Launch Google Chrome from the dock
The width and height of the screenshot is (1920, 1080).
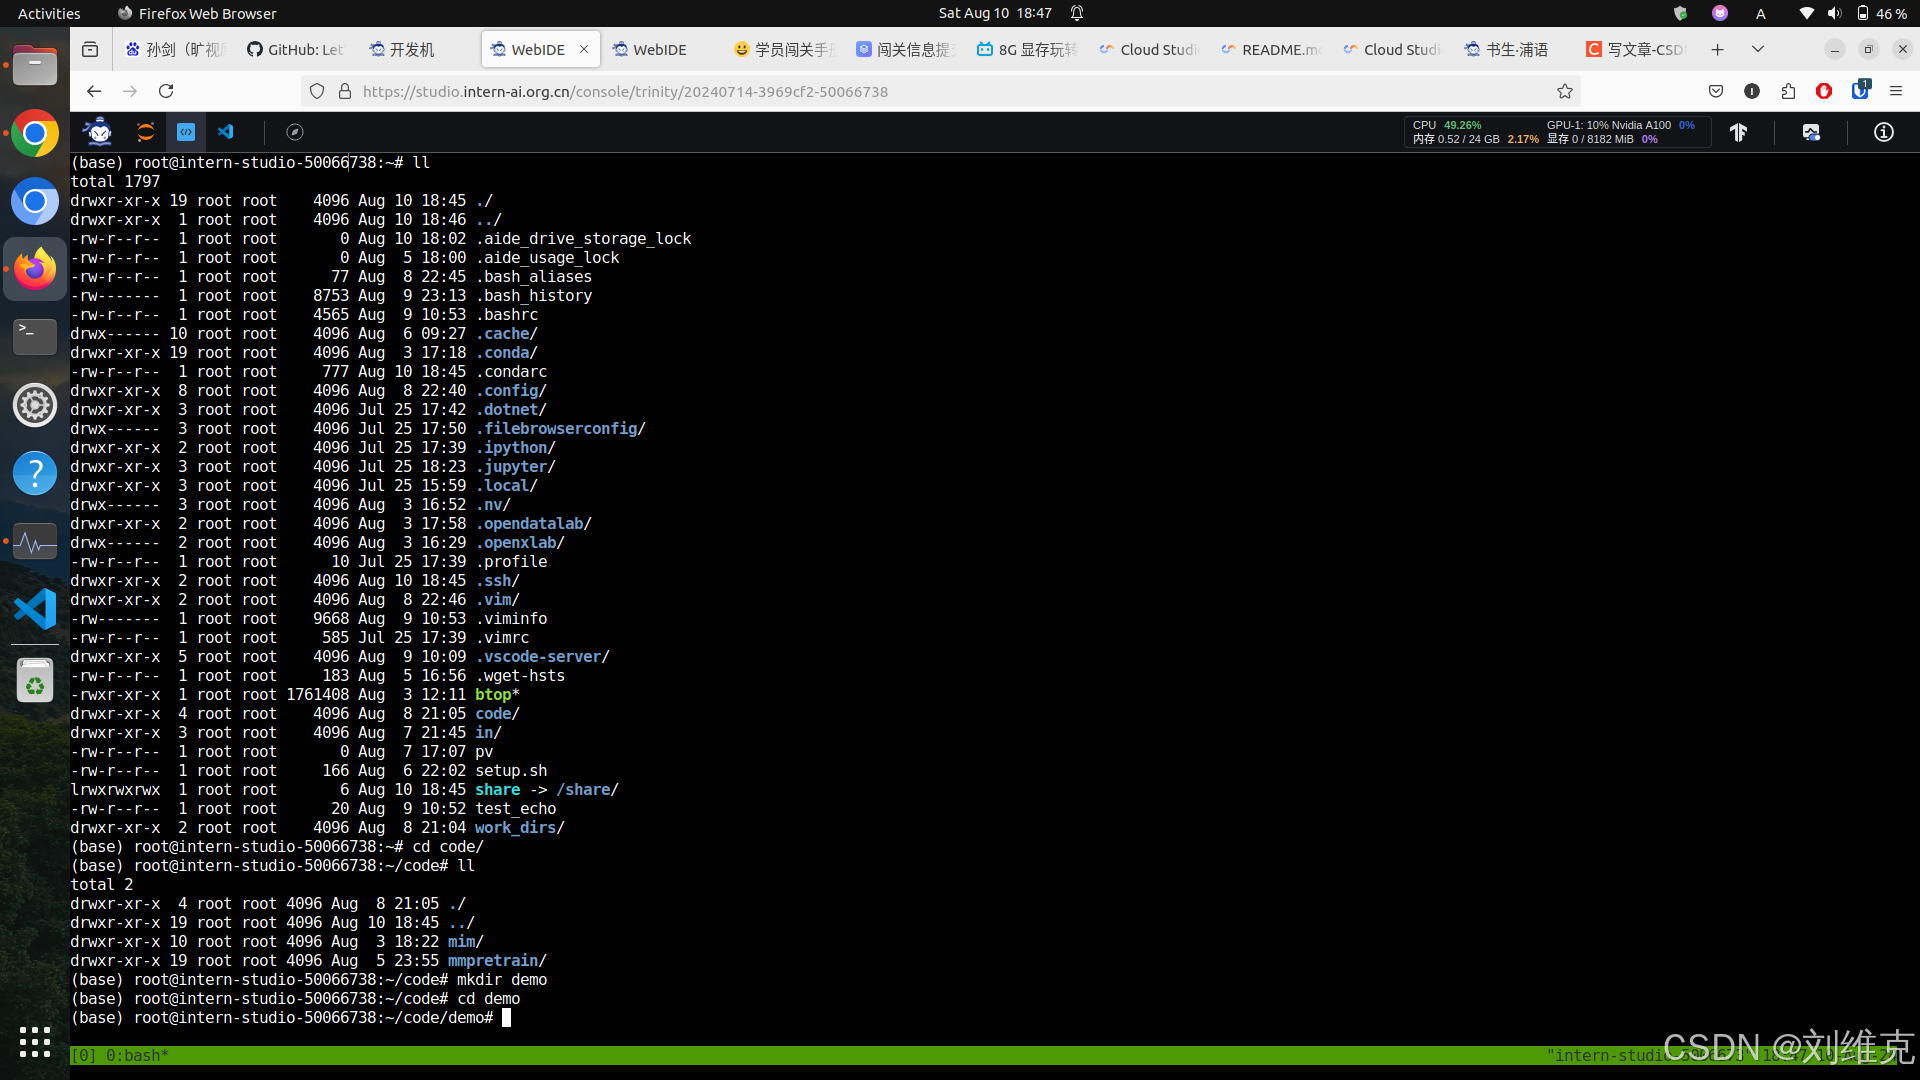pyautogui.click(x=35, y=133)
